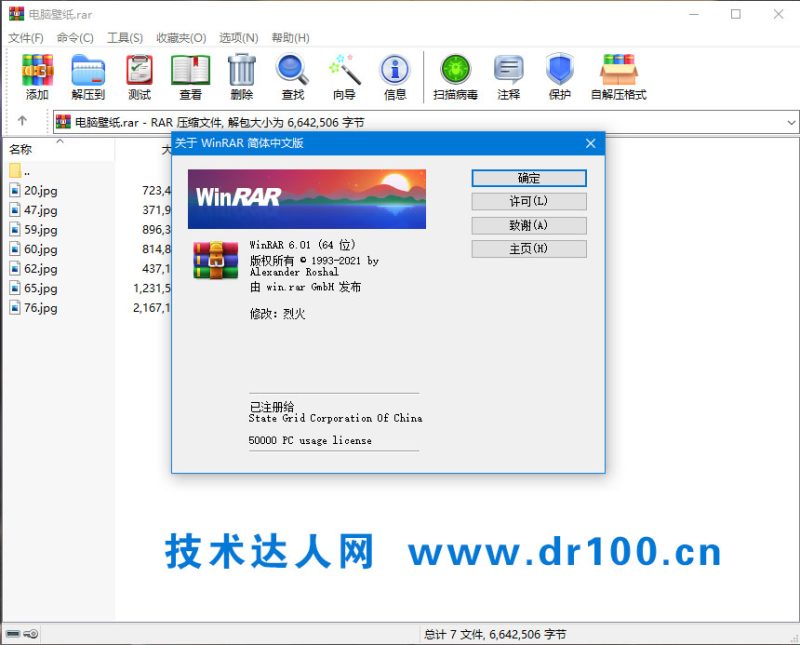The image size is (800, 645).
Task: Click the WinRAR sunset banner image
Action: click(x=307, y=199)
